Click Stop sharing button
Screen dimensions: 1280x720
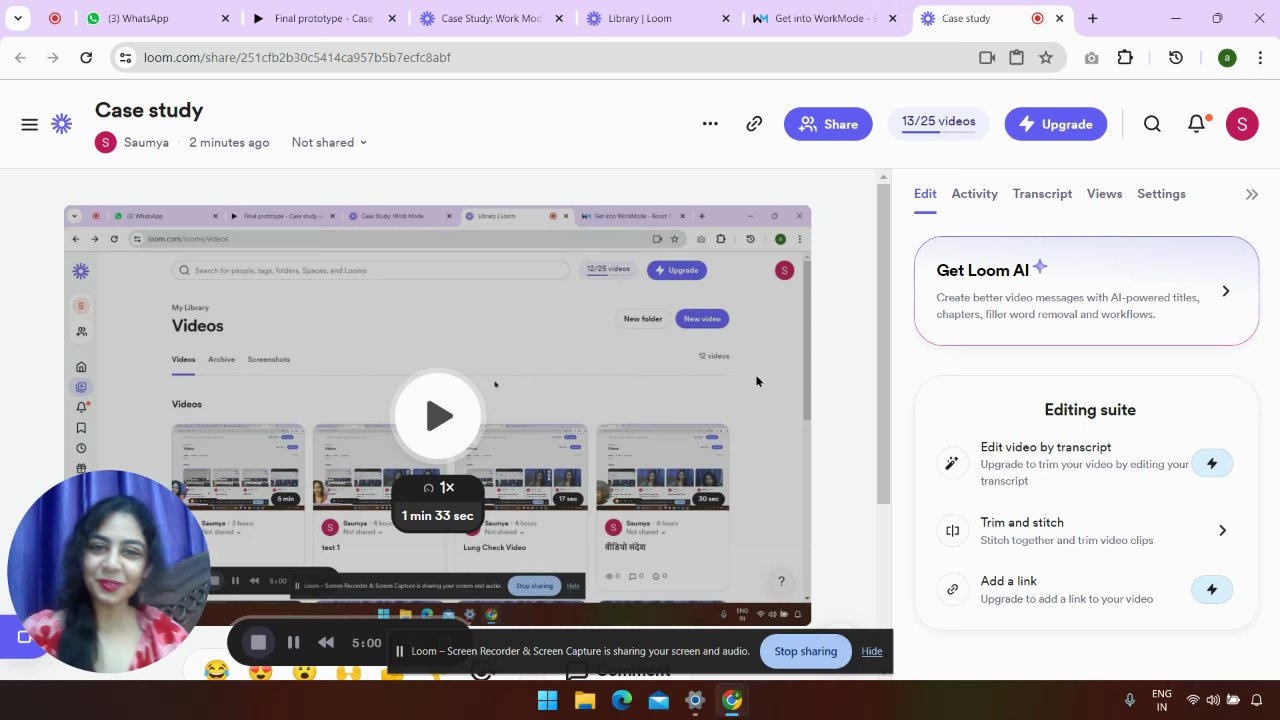(x=805, y=651)
